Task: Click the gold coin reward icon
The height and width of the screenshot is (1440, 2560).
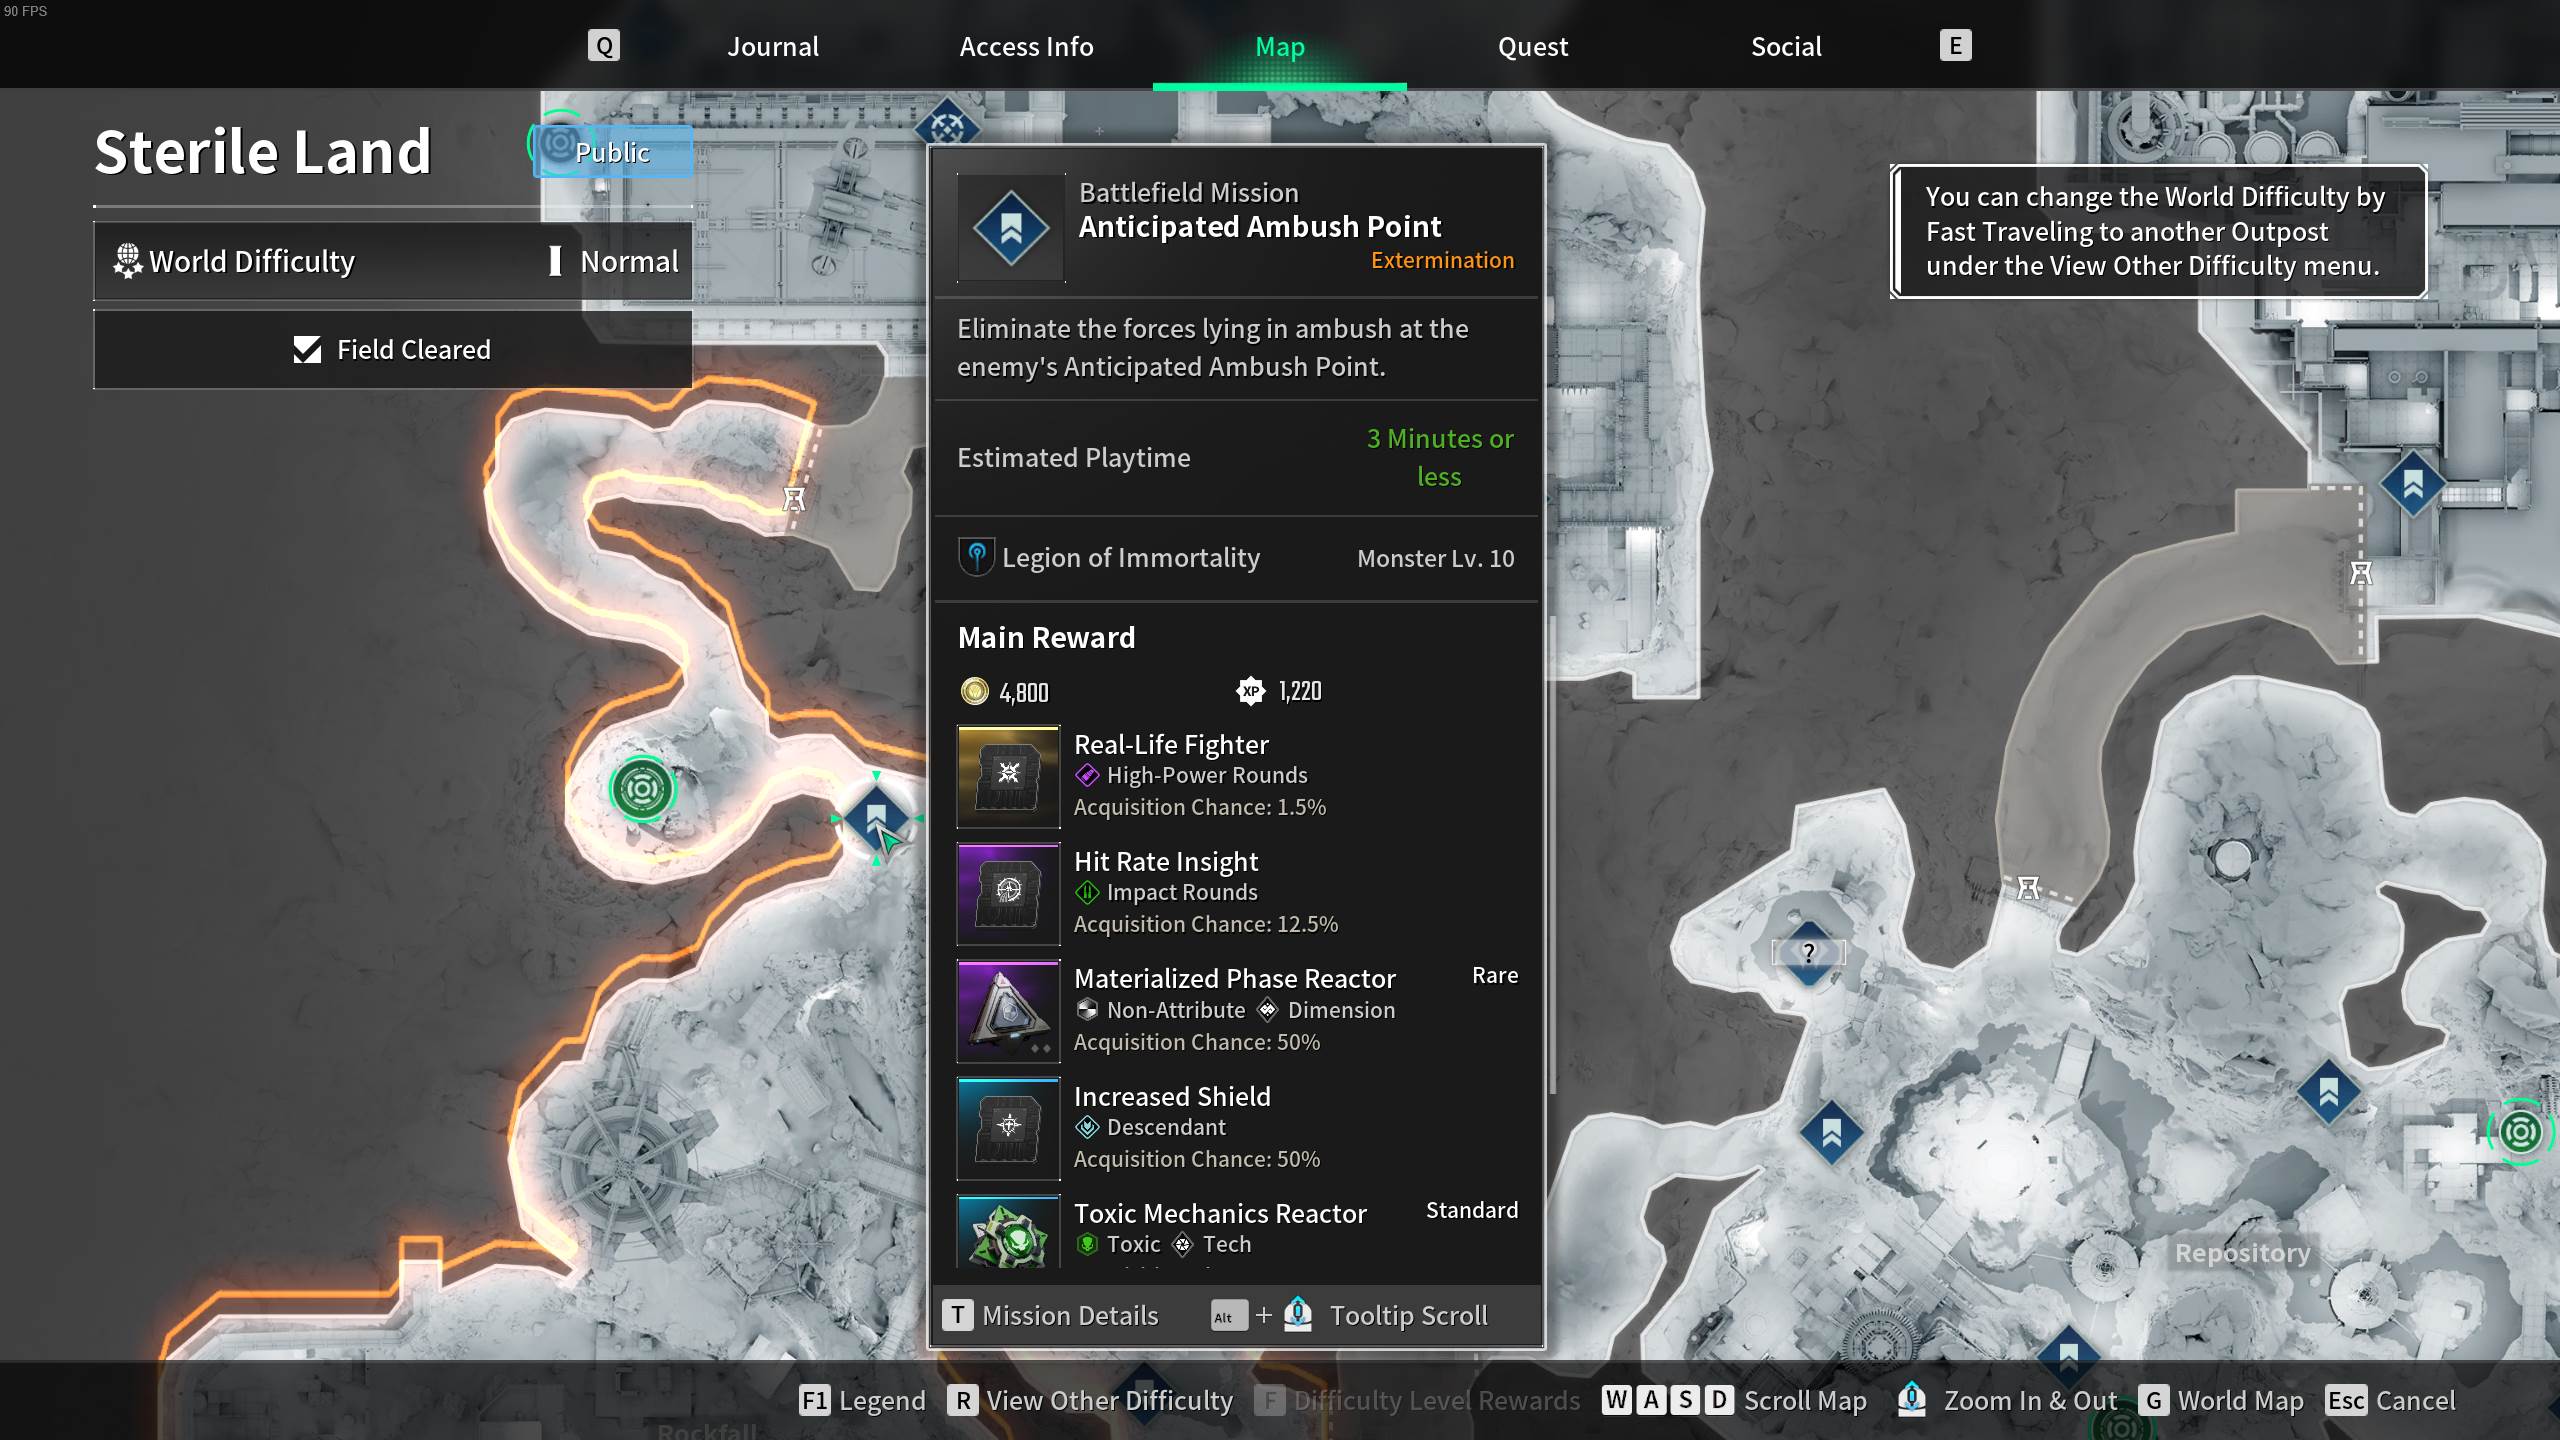Action: [x=974, y=691]
